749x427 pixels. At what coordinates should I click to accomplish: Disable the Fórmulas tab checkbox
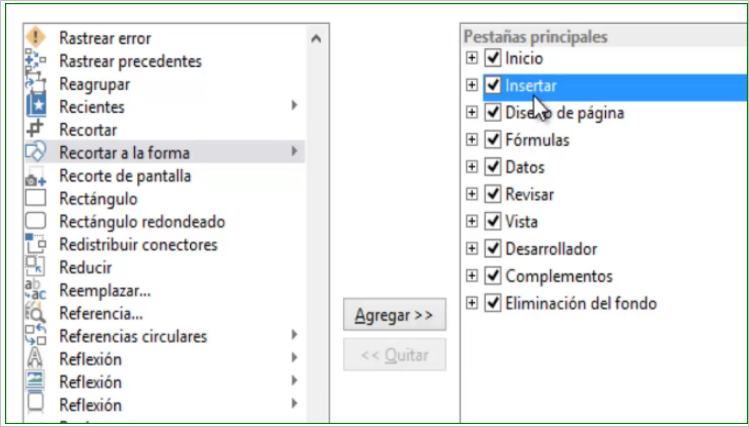[492, 139]
